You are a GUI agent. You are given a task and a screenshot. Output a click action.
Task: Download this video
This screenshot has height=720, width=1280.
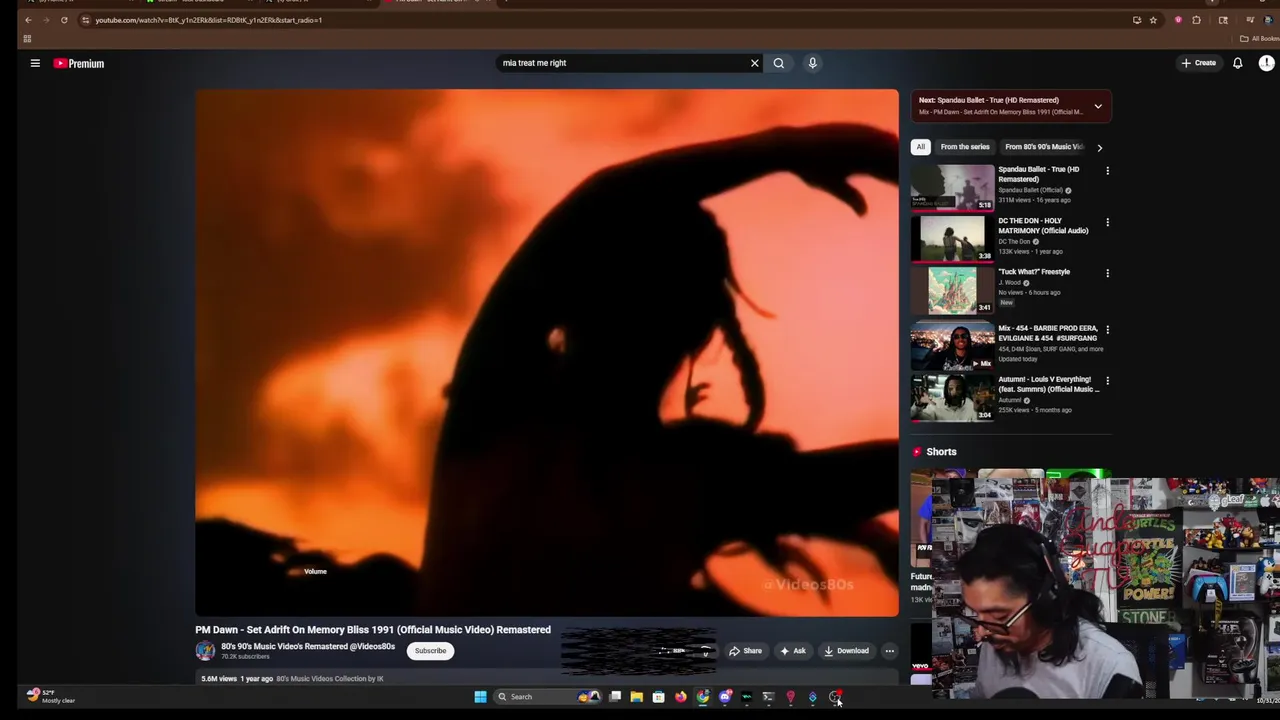(x=846, y=651)
